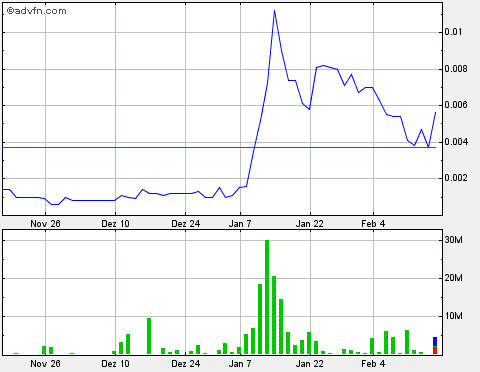
Task: Click the 30M volume axis label
Action: [453, 240]
